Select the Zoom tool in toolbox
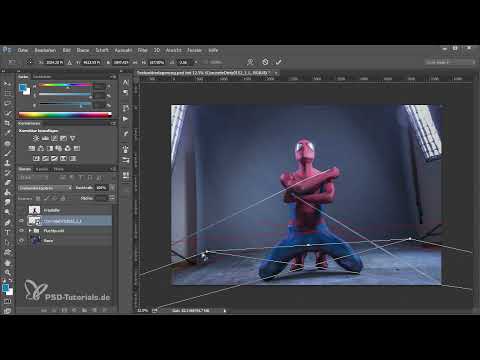Viewport: 480px width, 360px height. tap(7, 272)
